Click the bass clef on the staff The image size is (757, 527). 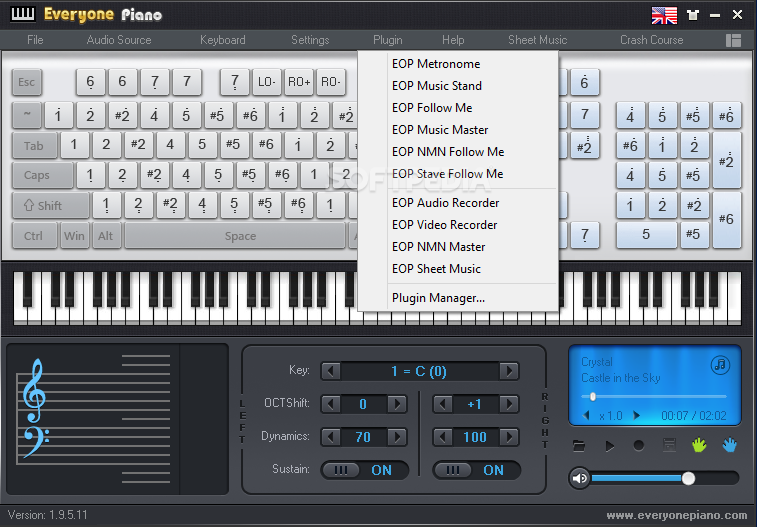coord(35,441)
